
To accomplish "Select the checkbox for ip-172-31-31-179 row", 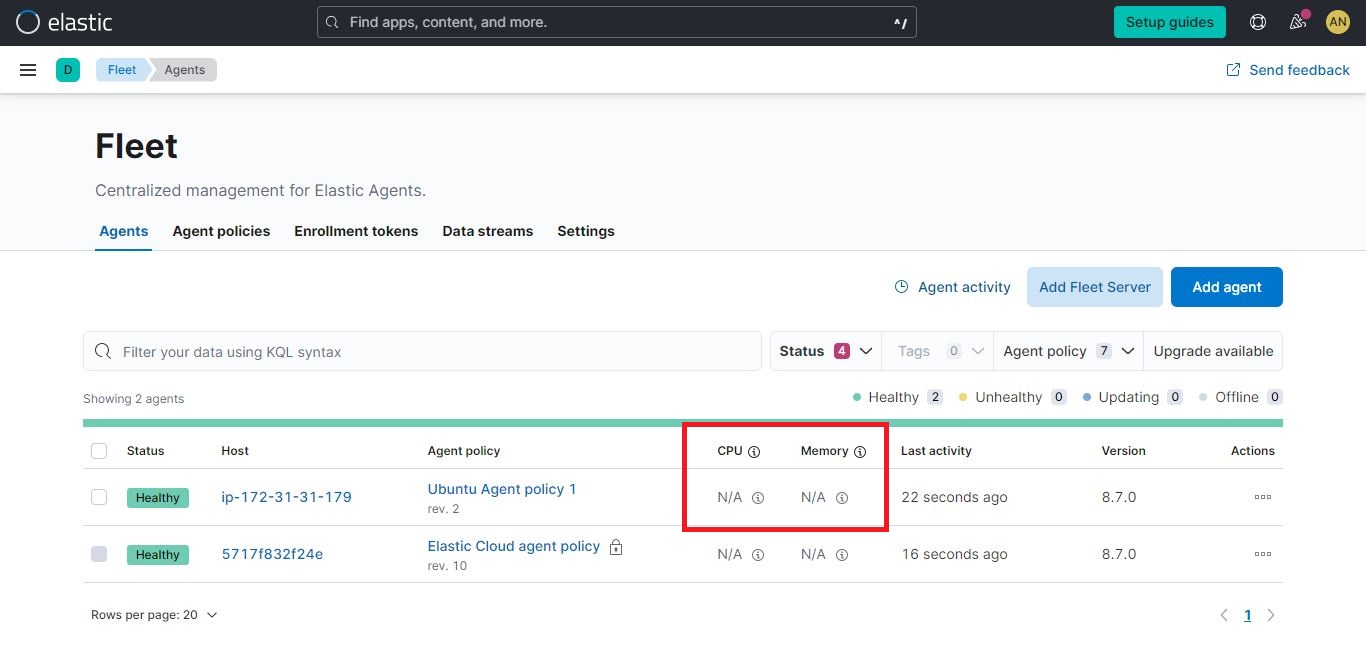I will pos(99,497).
